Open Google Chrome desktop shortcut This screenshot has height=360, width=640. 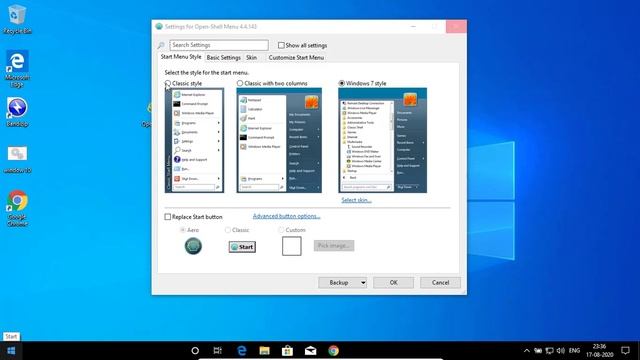pos(17,208)
